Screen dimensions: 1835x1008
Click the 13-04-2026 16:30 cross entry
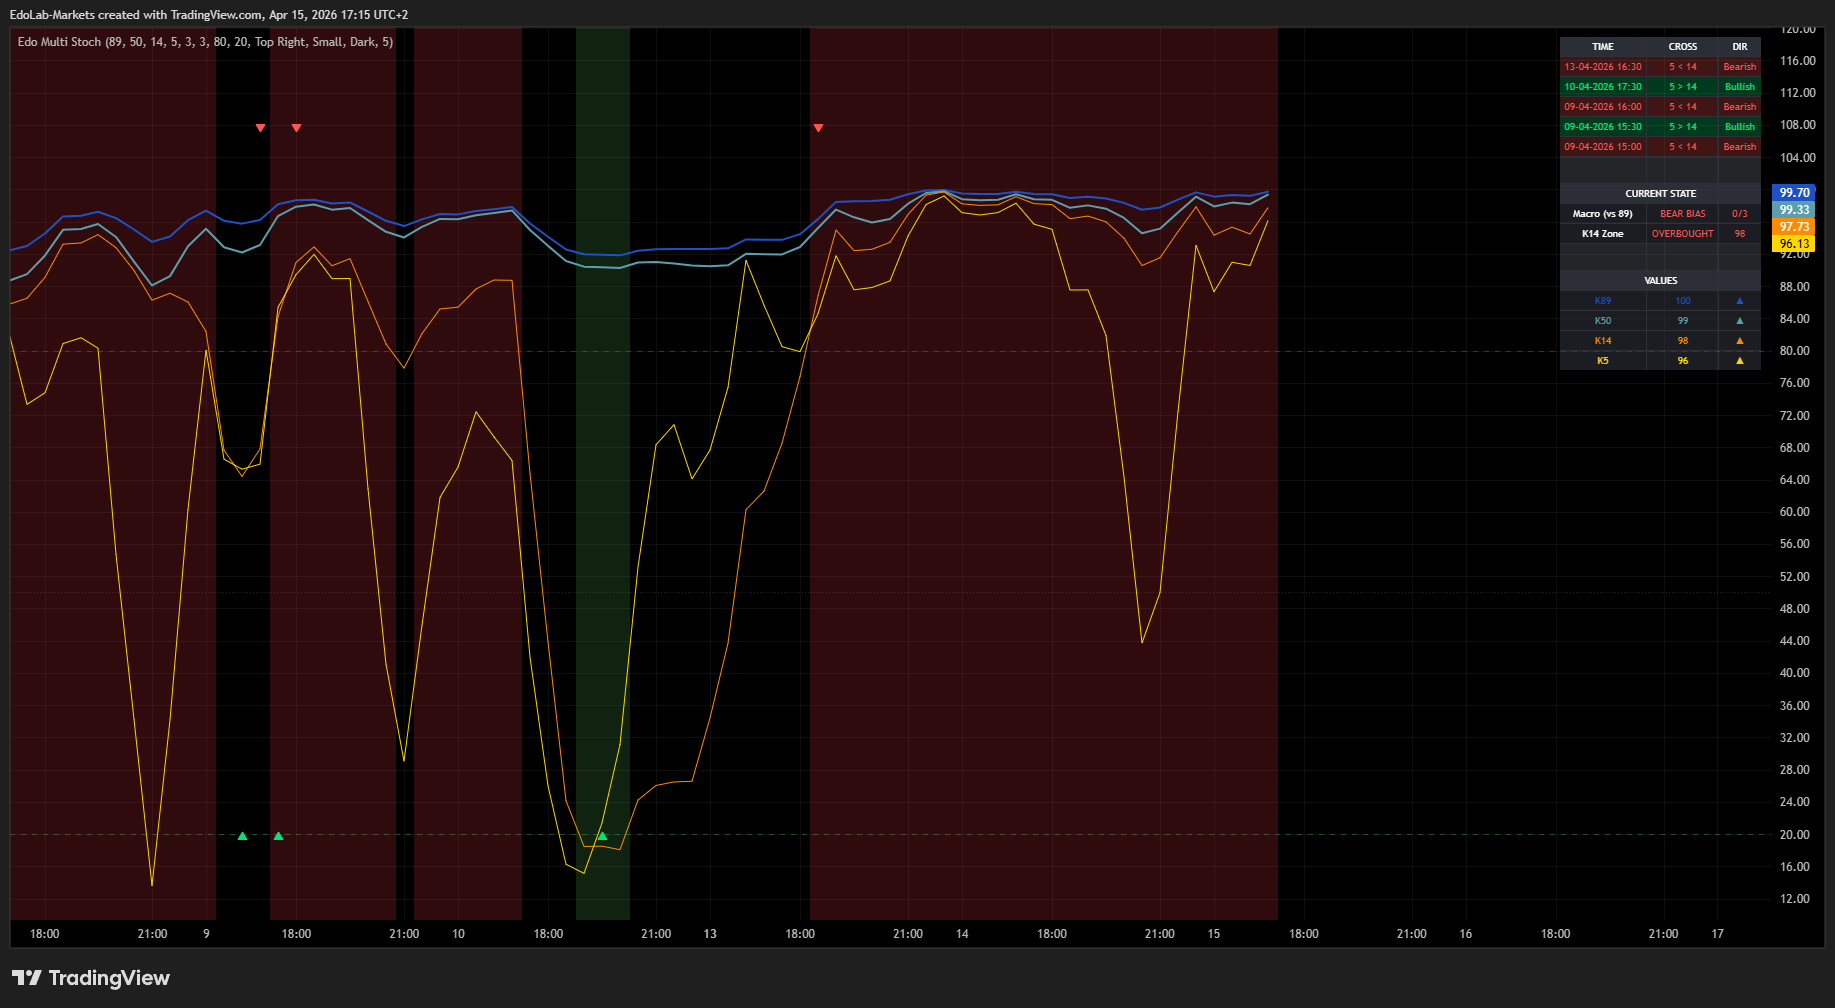point(1603,67)
